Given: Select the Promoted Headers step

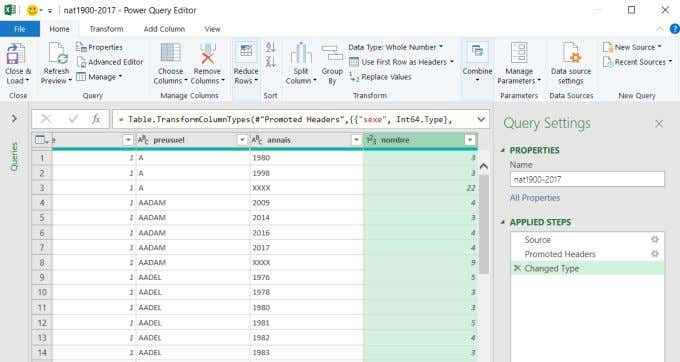Looking at the screenshot, I should [560, 254].
